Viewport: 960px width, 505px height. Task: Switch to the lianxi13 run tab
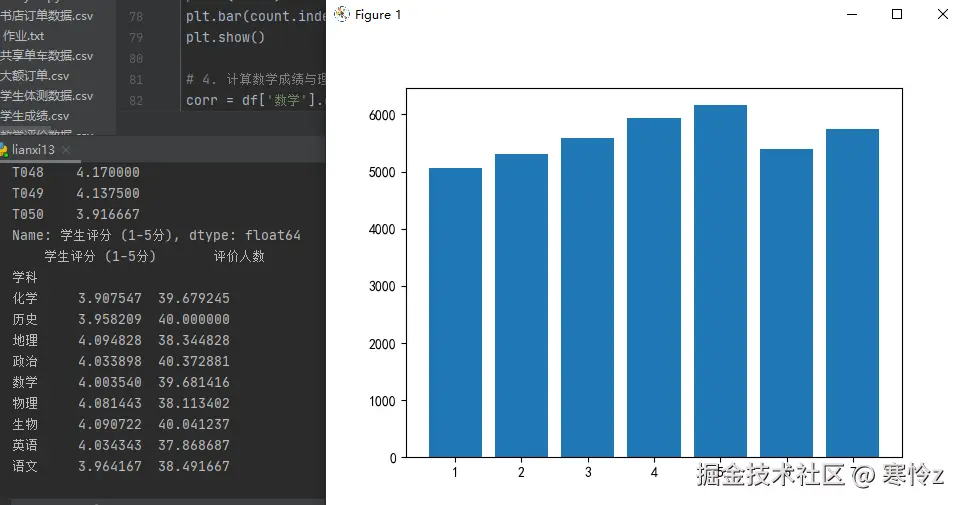click(33, 149)
